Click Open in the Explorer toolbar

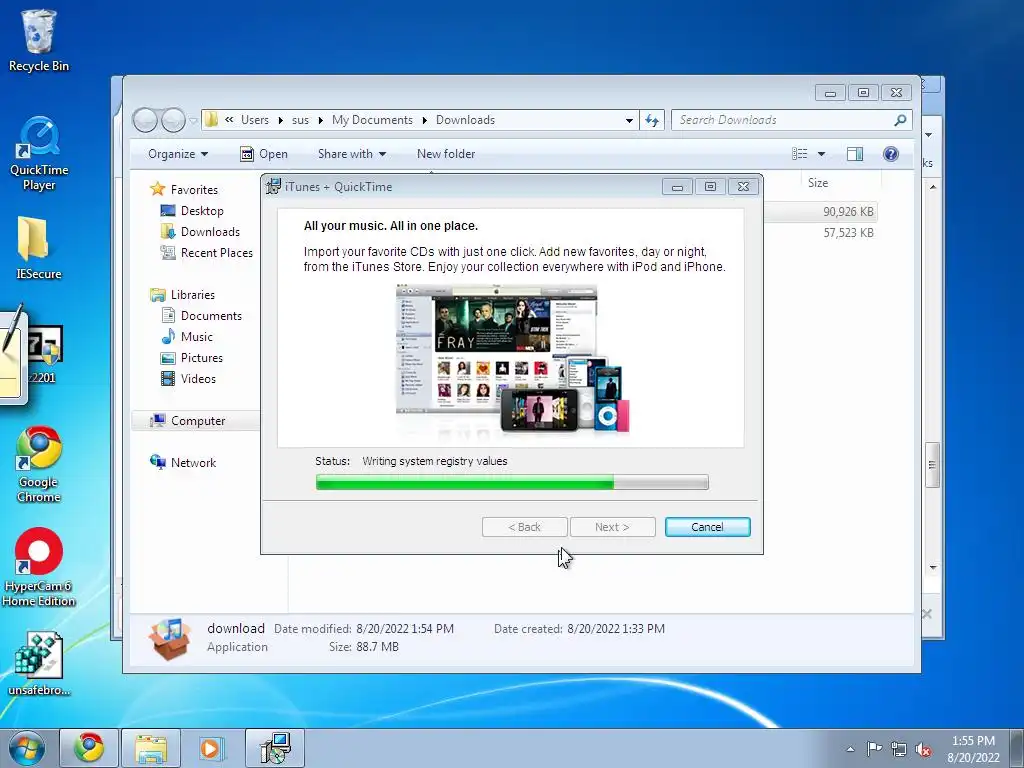[264, 154]
